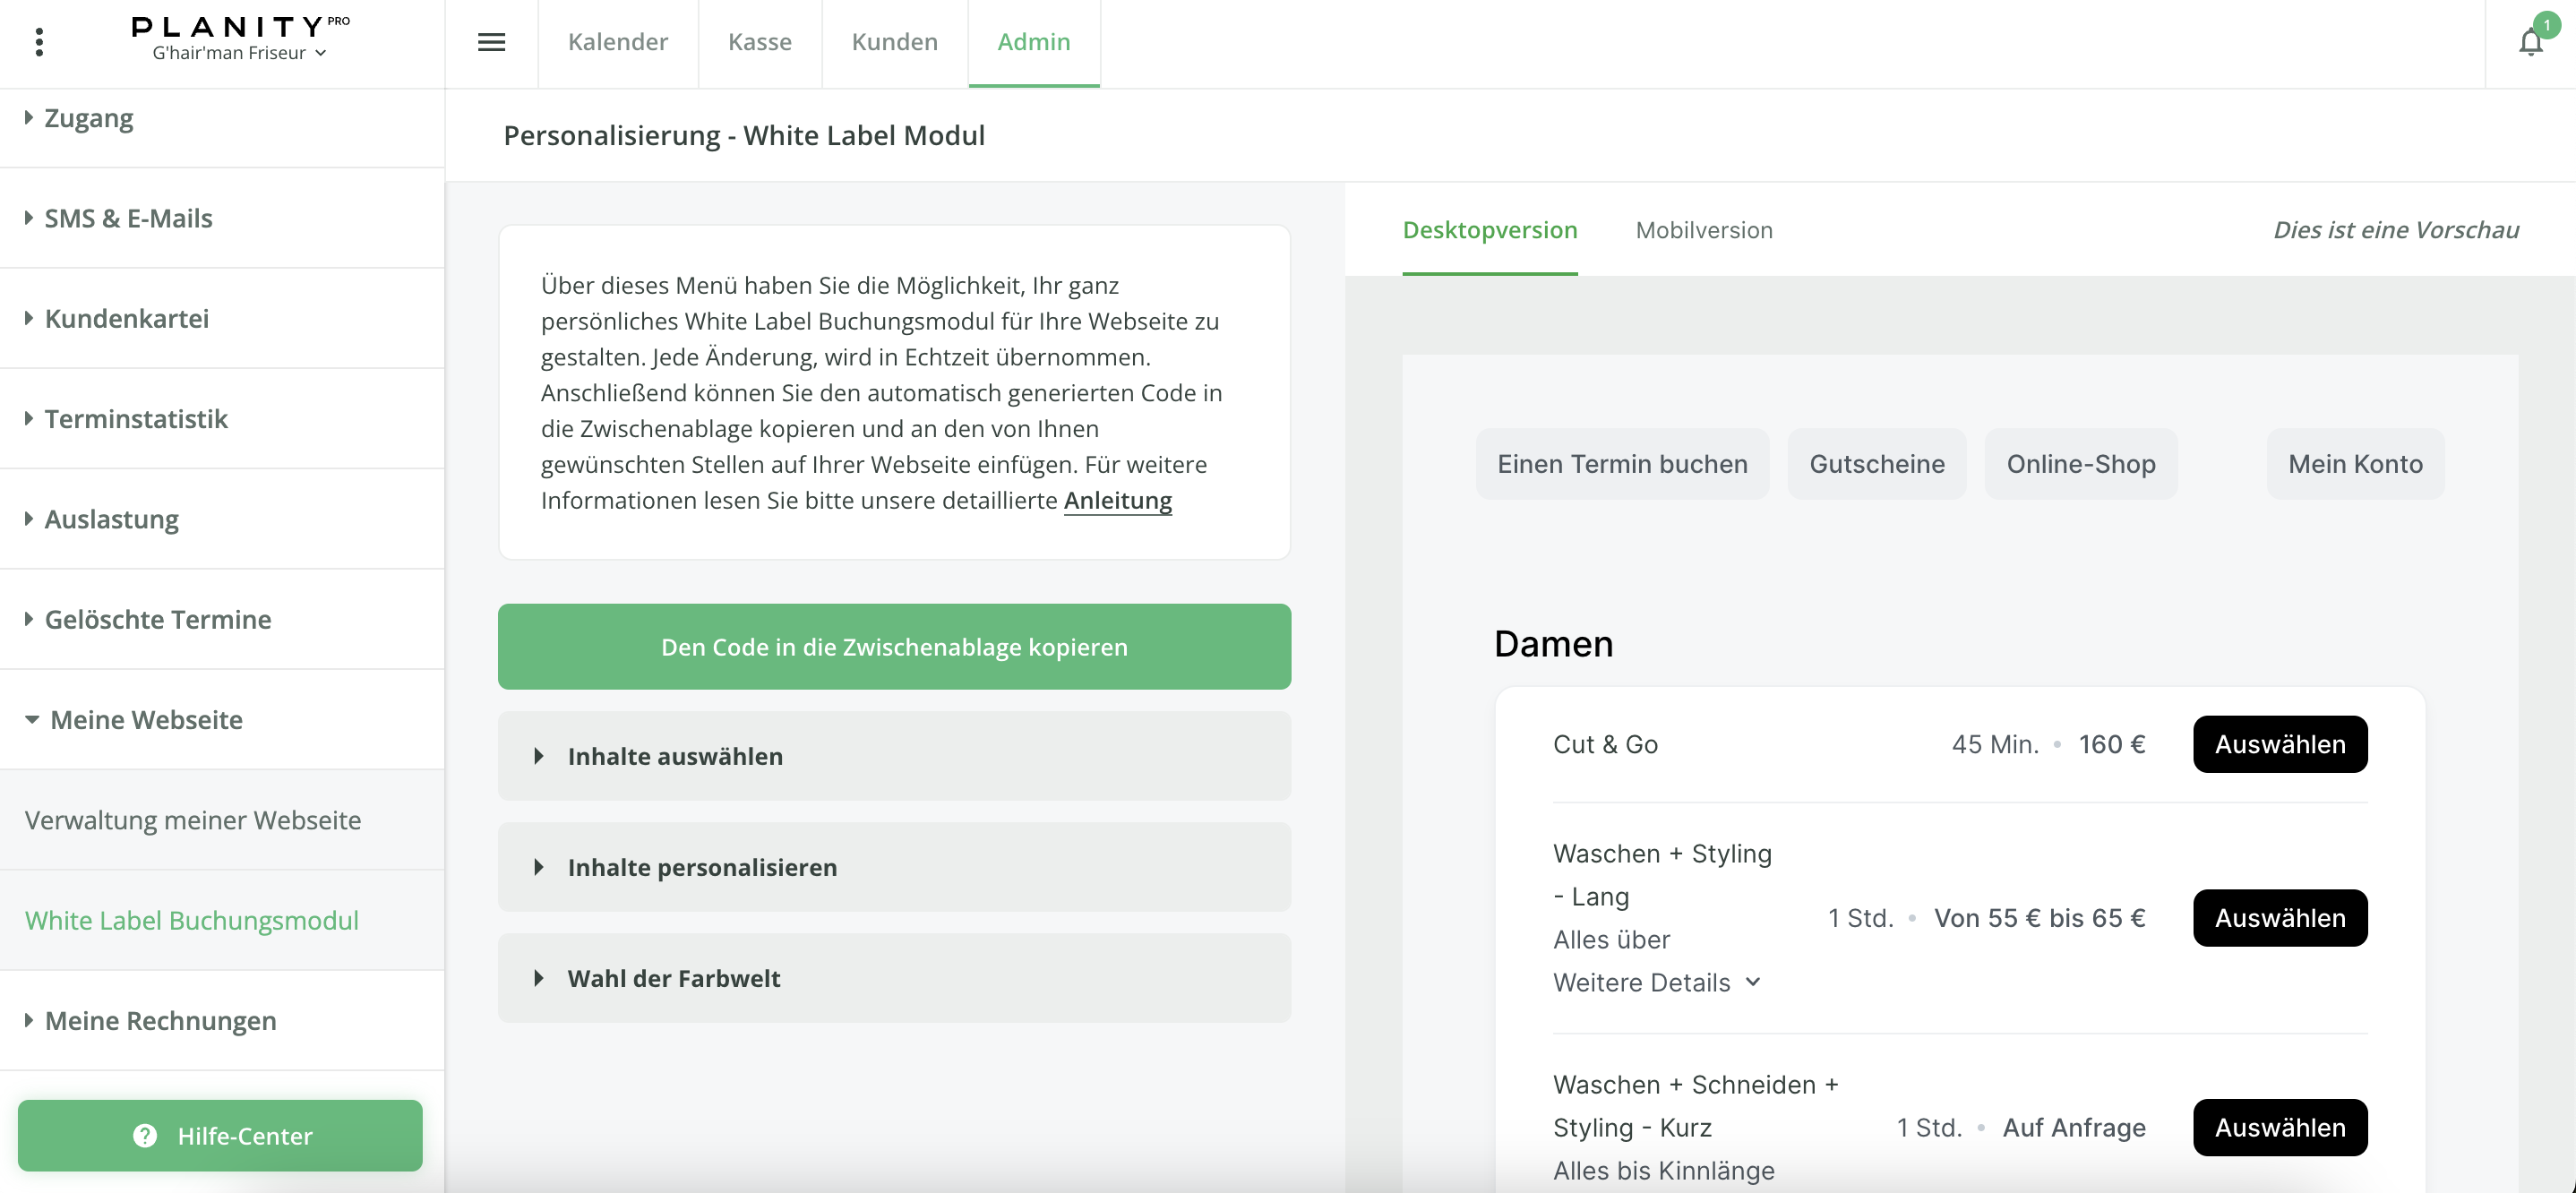Expand the SMS & E-Mails section
2576x1193 pixels.
[x=128, y=218]
